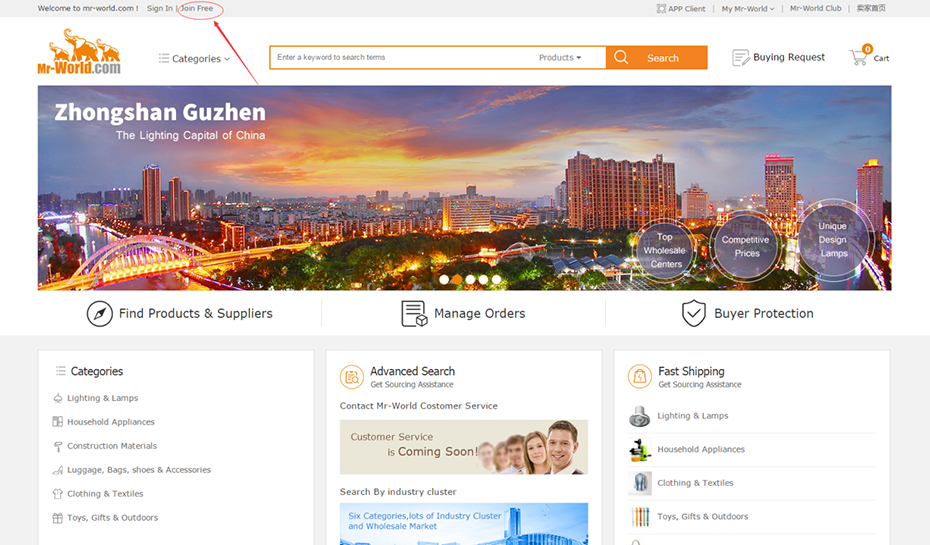
Task: Expand the Categories dropdown in header
Action: (195, 59)
